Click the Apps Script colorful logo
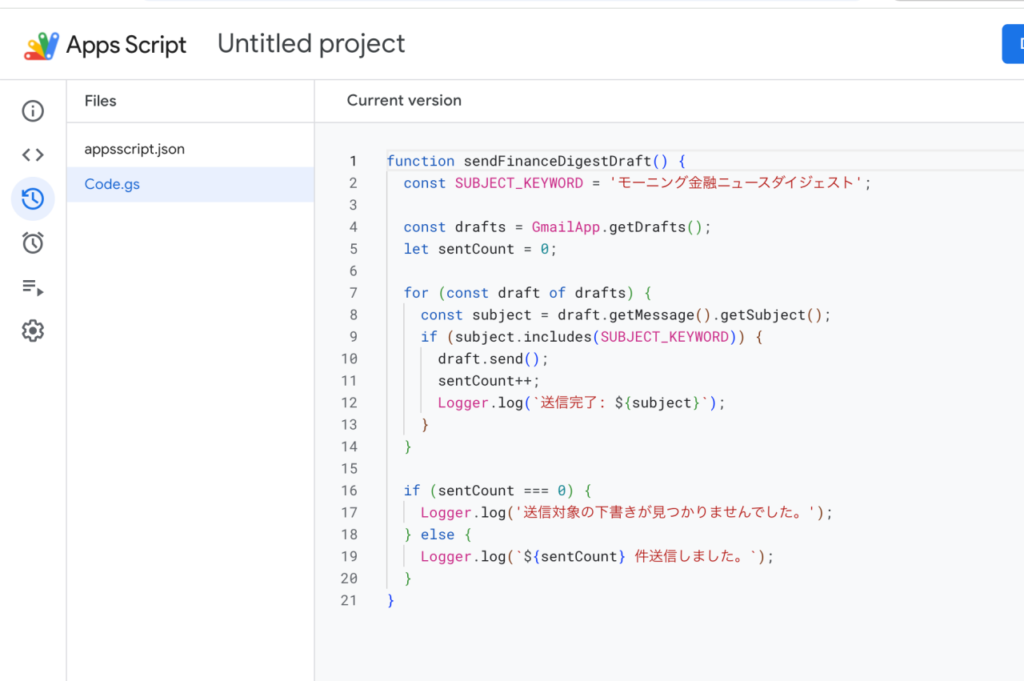 pyautogui.click(x=42, y=45)
